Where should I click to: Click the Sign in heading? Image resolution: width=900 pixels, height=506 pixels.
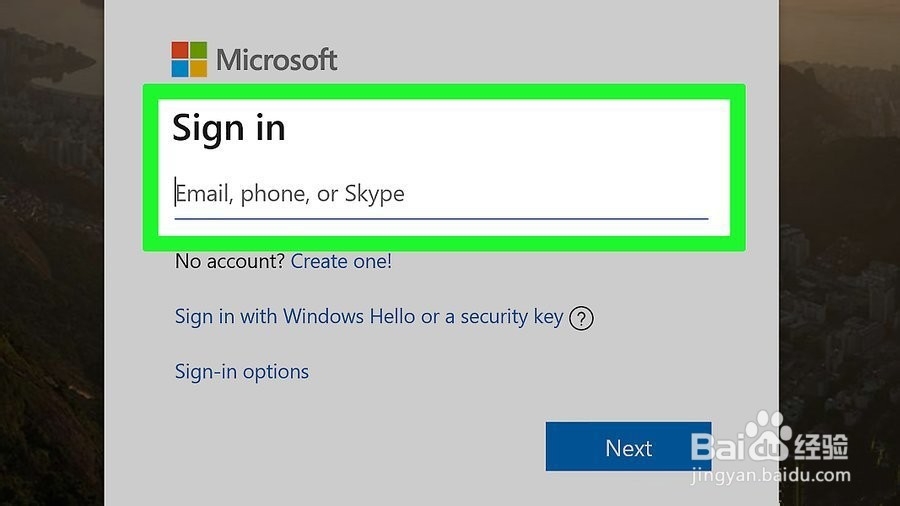[x=228, y=128]
